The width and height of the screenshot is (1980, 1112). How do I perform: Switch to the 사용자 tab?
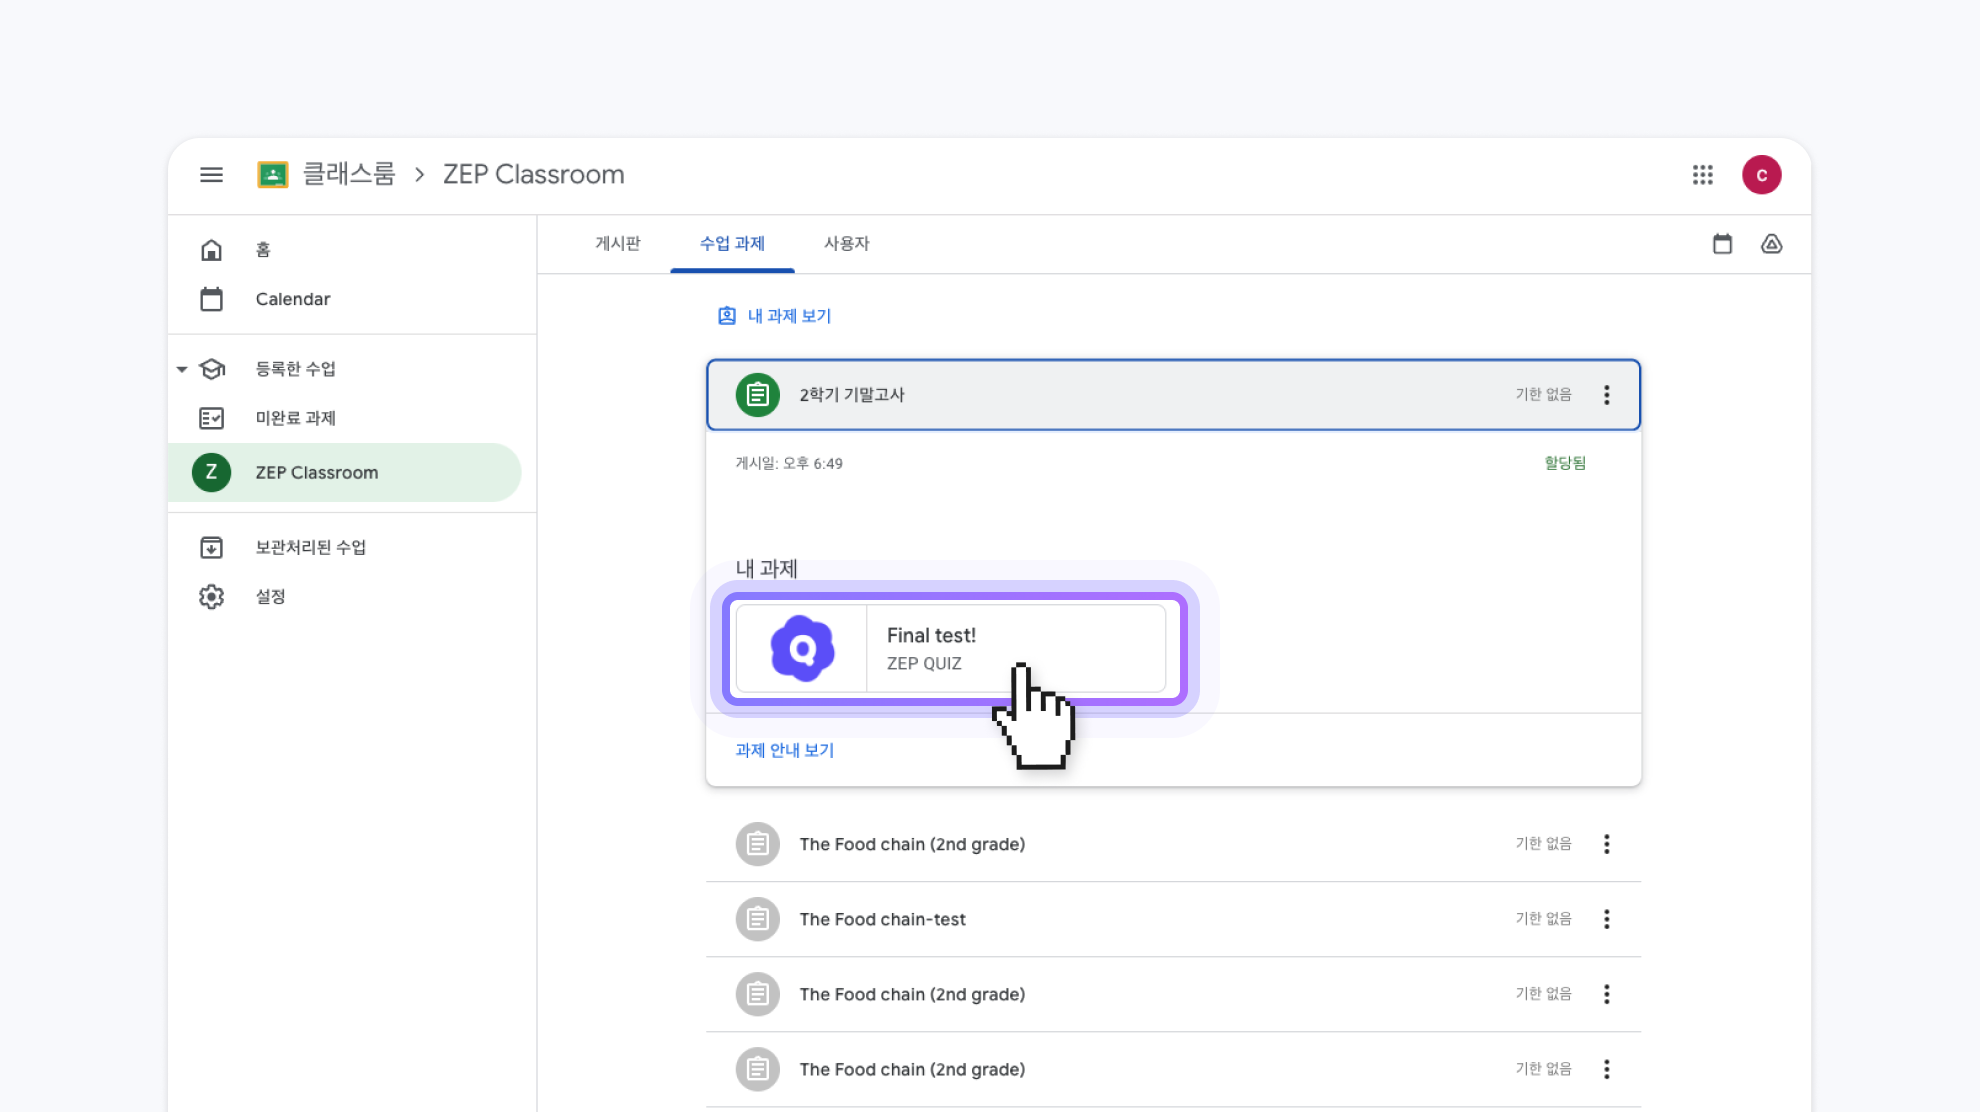[846, 244]
